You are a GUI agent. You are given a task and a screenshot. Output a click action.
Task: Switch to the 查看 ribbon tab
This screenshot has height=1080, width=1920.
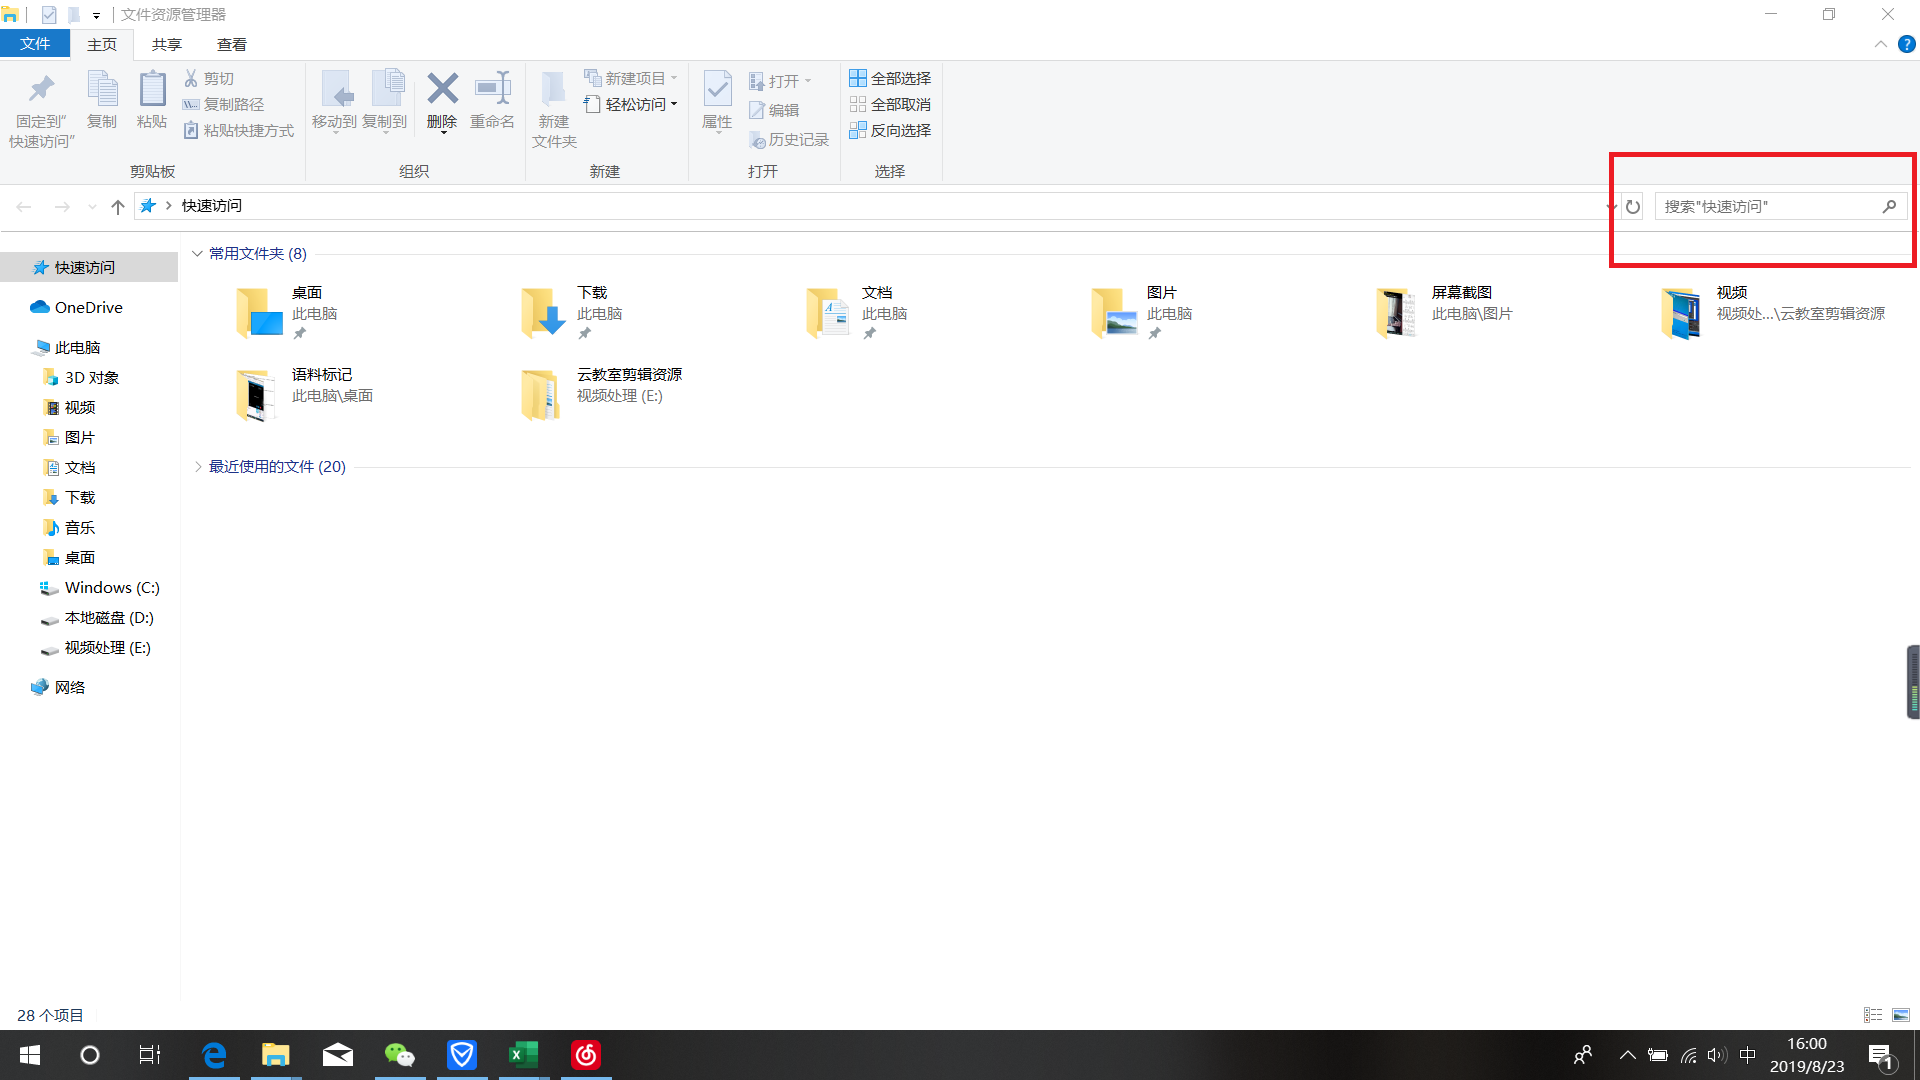tap(231, 44)
